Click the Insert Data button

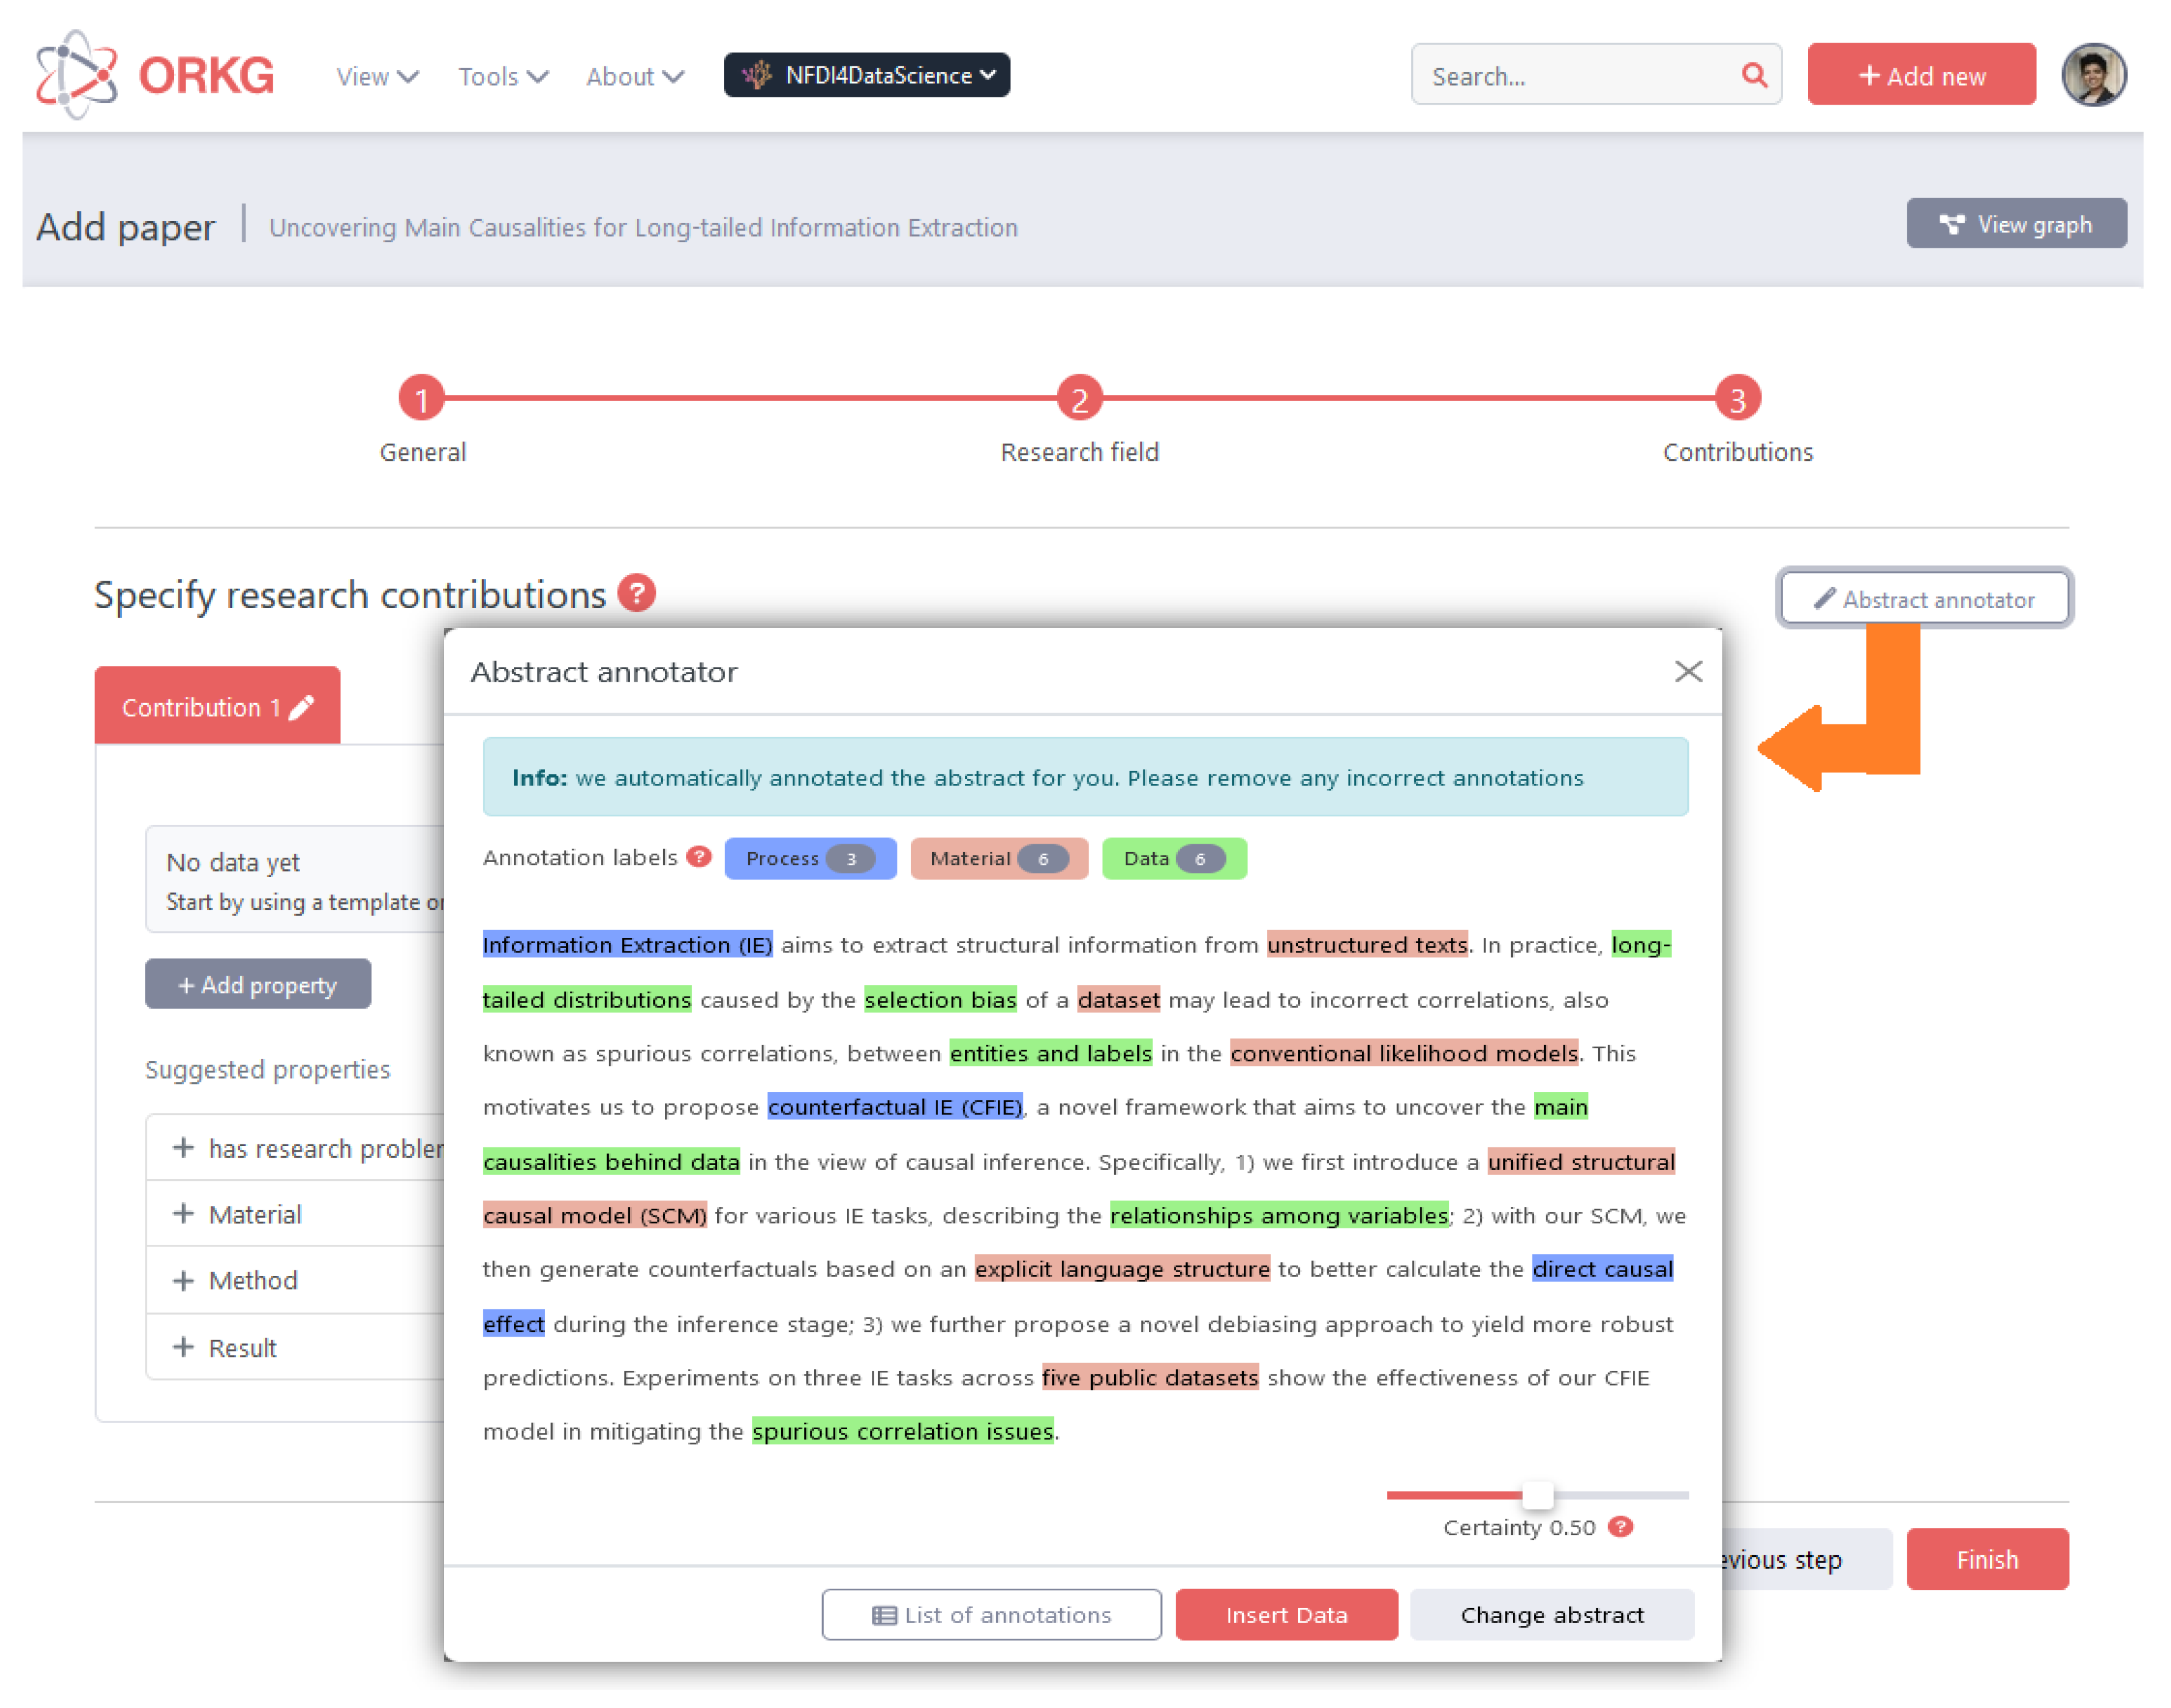coord(1286,1615)
